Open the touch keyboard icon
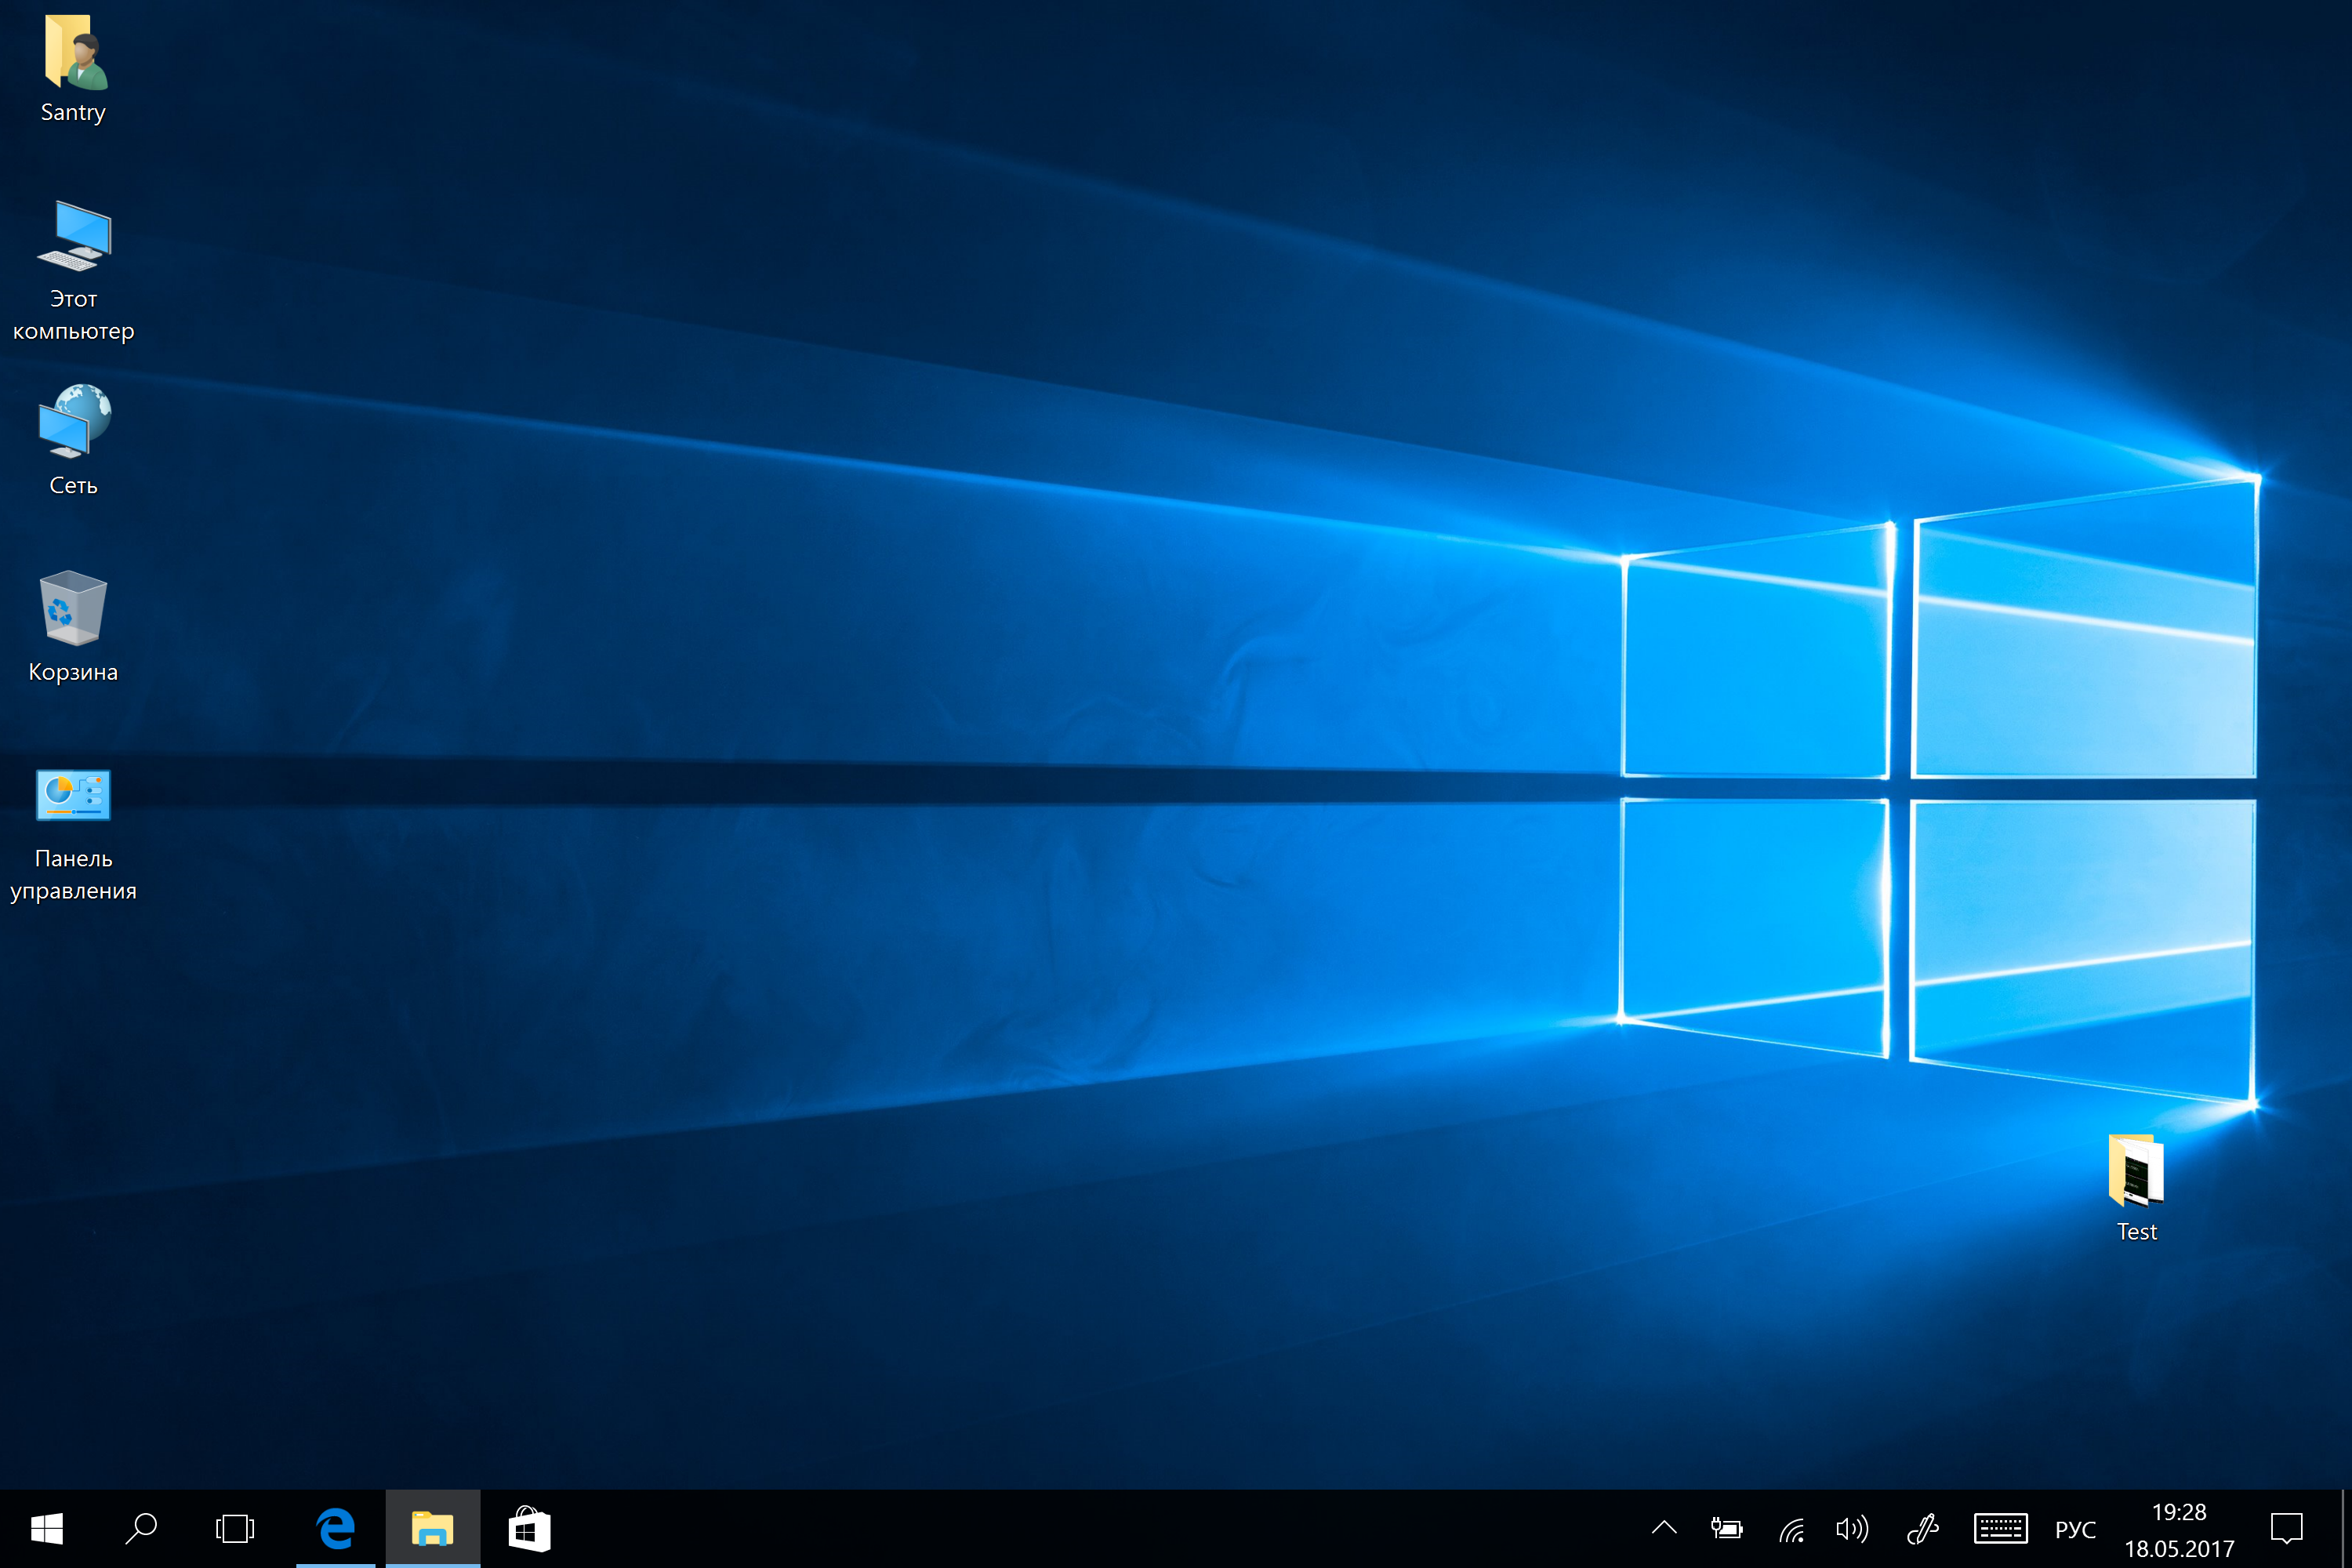Image resolution: width=2352 pixels, height=1568 pixels. tap(2001, 1529)
